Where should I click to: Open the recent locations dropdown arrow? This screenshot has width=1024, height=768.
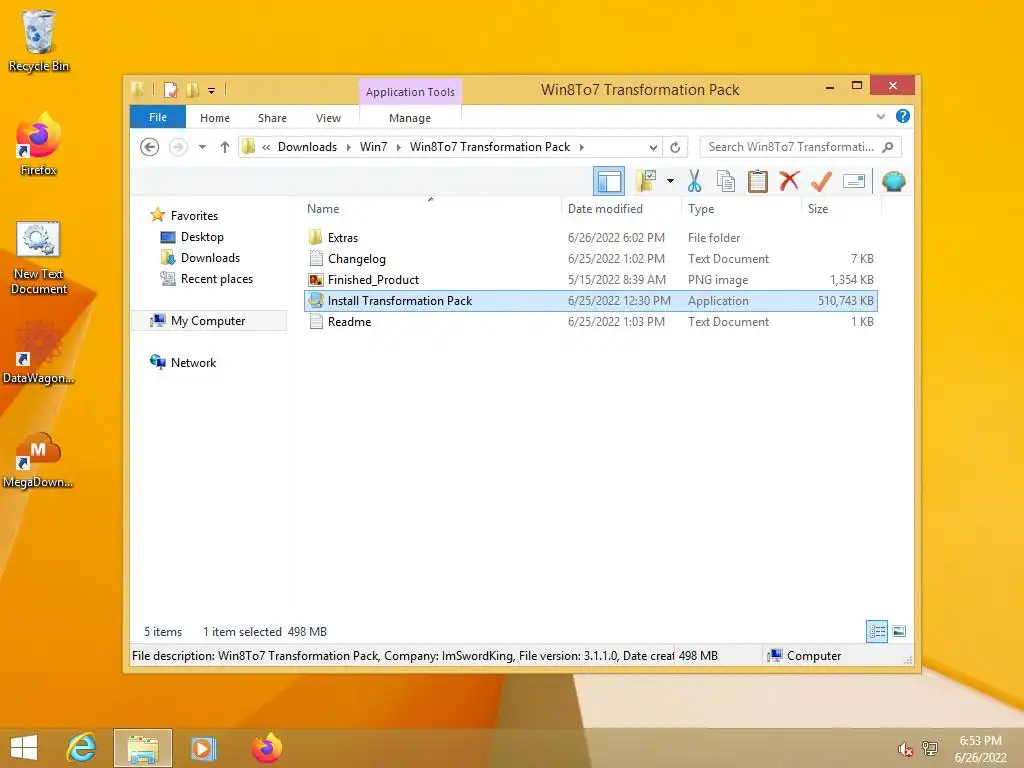click(202, 147)
